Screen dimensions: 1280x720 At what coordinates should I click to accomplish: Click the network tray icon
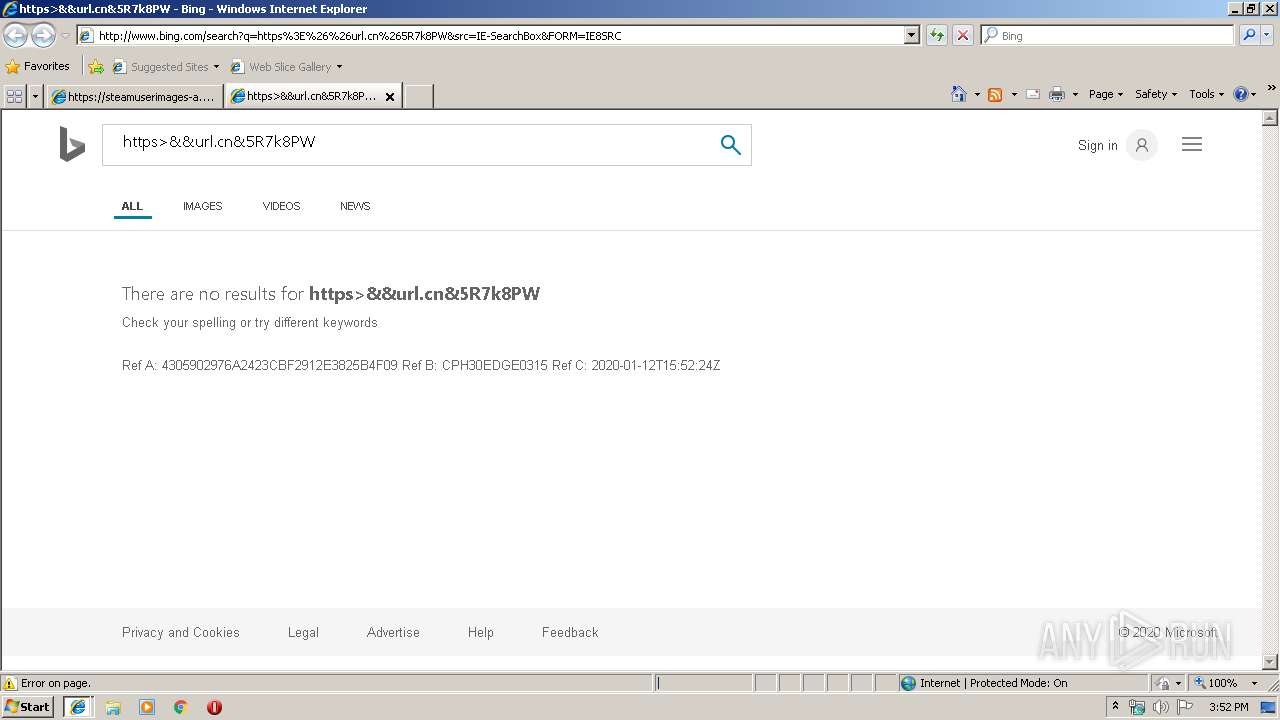[1137, 707]
